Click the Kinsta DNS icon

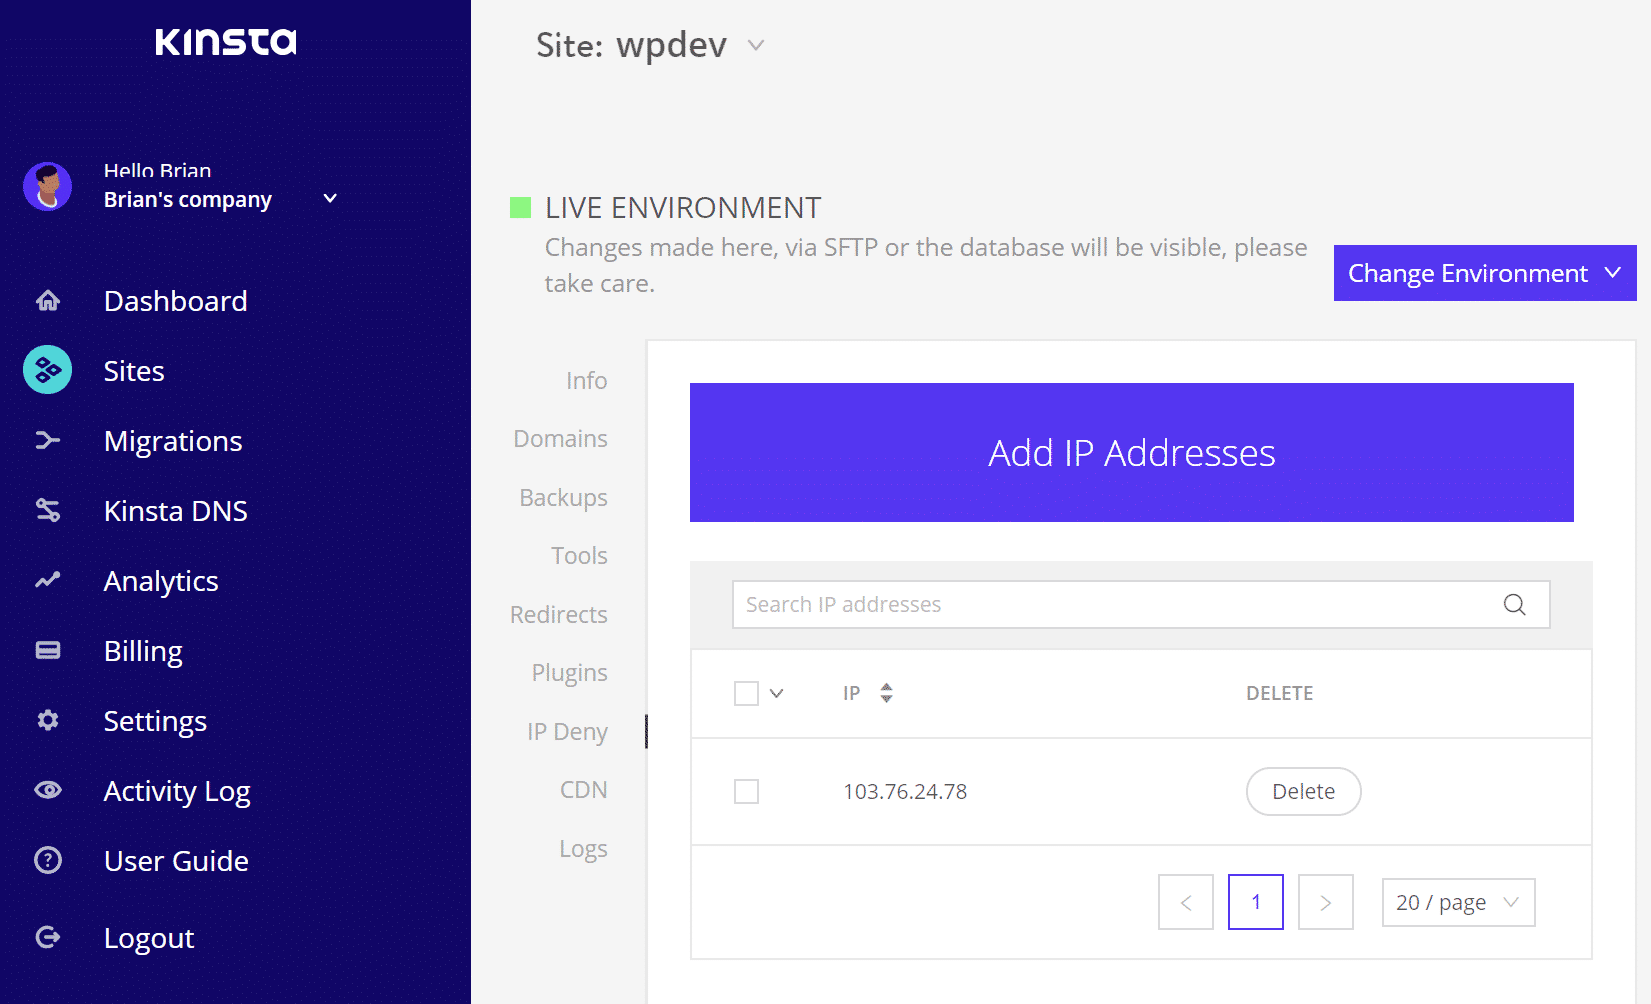pos(47,510)
